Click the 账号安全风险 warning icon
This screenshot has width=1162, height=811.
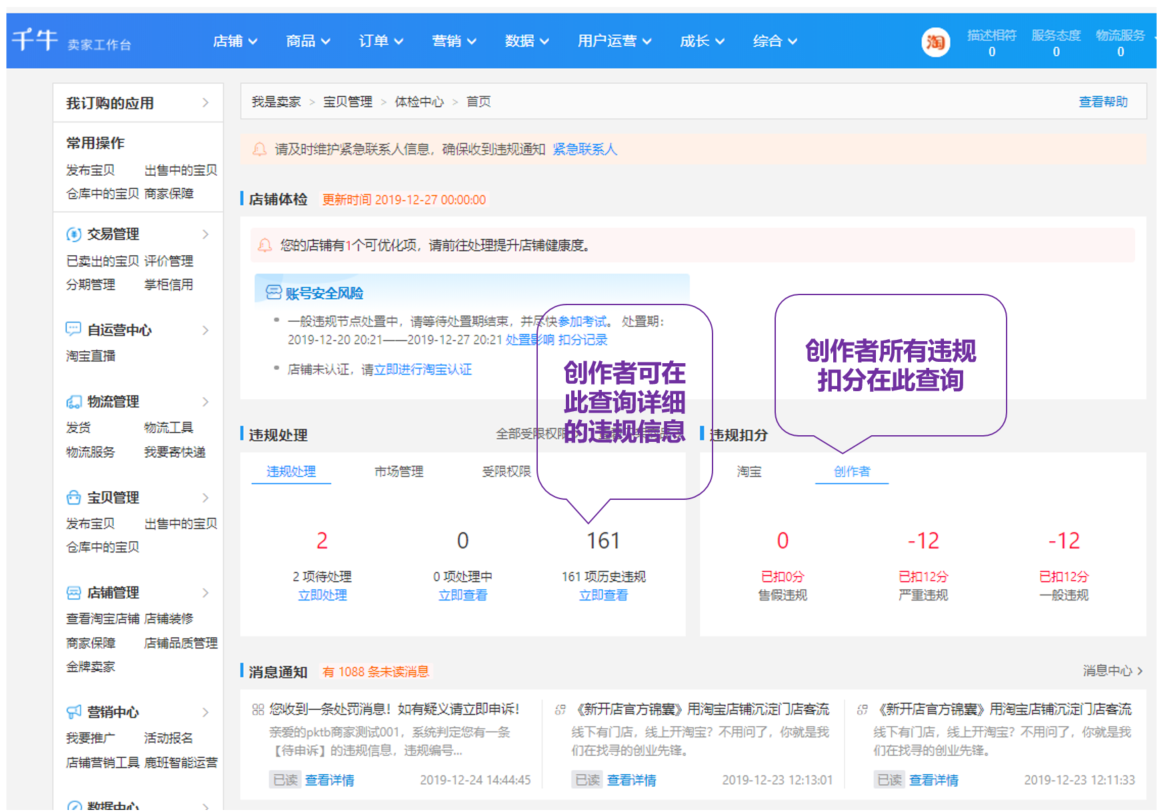point(273,293)
